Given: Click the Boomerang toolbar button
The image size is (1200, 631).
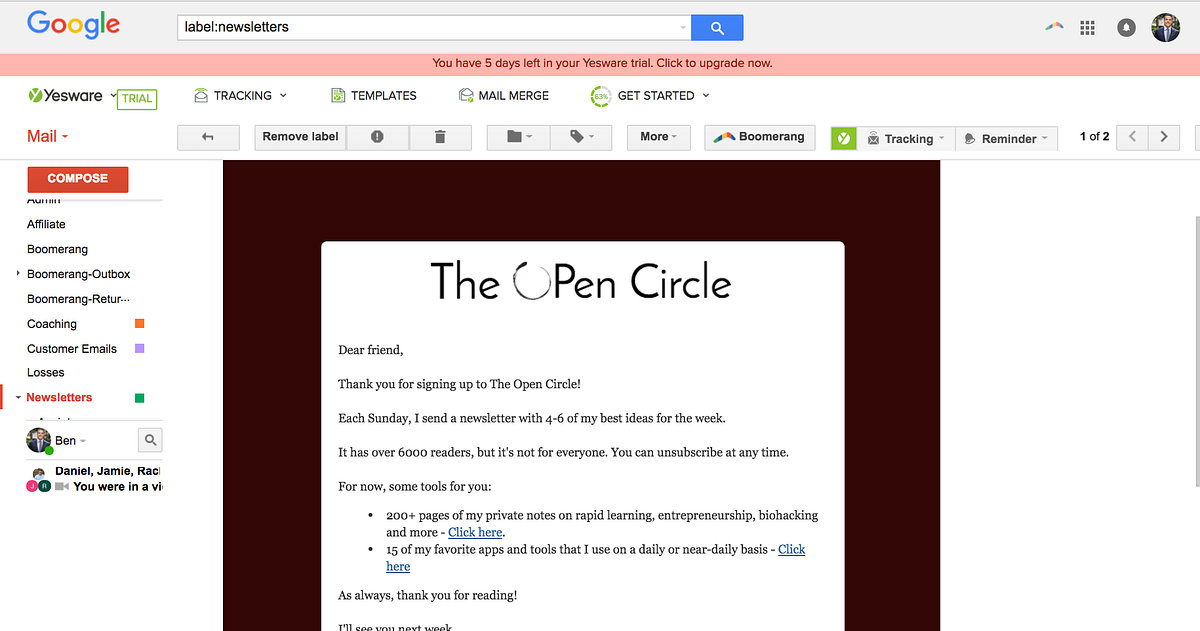Looking at the screenshot, I should 760,137.
